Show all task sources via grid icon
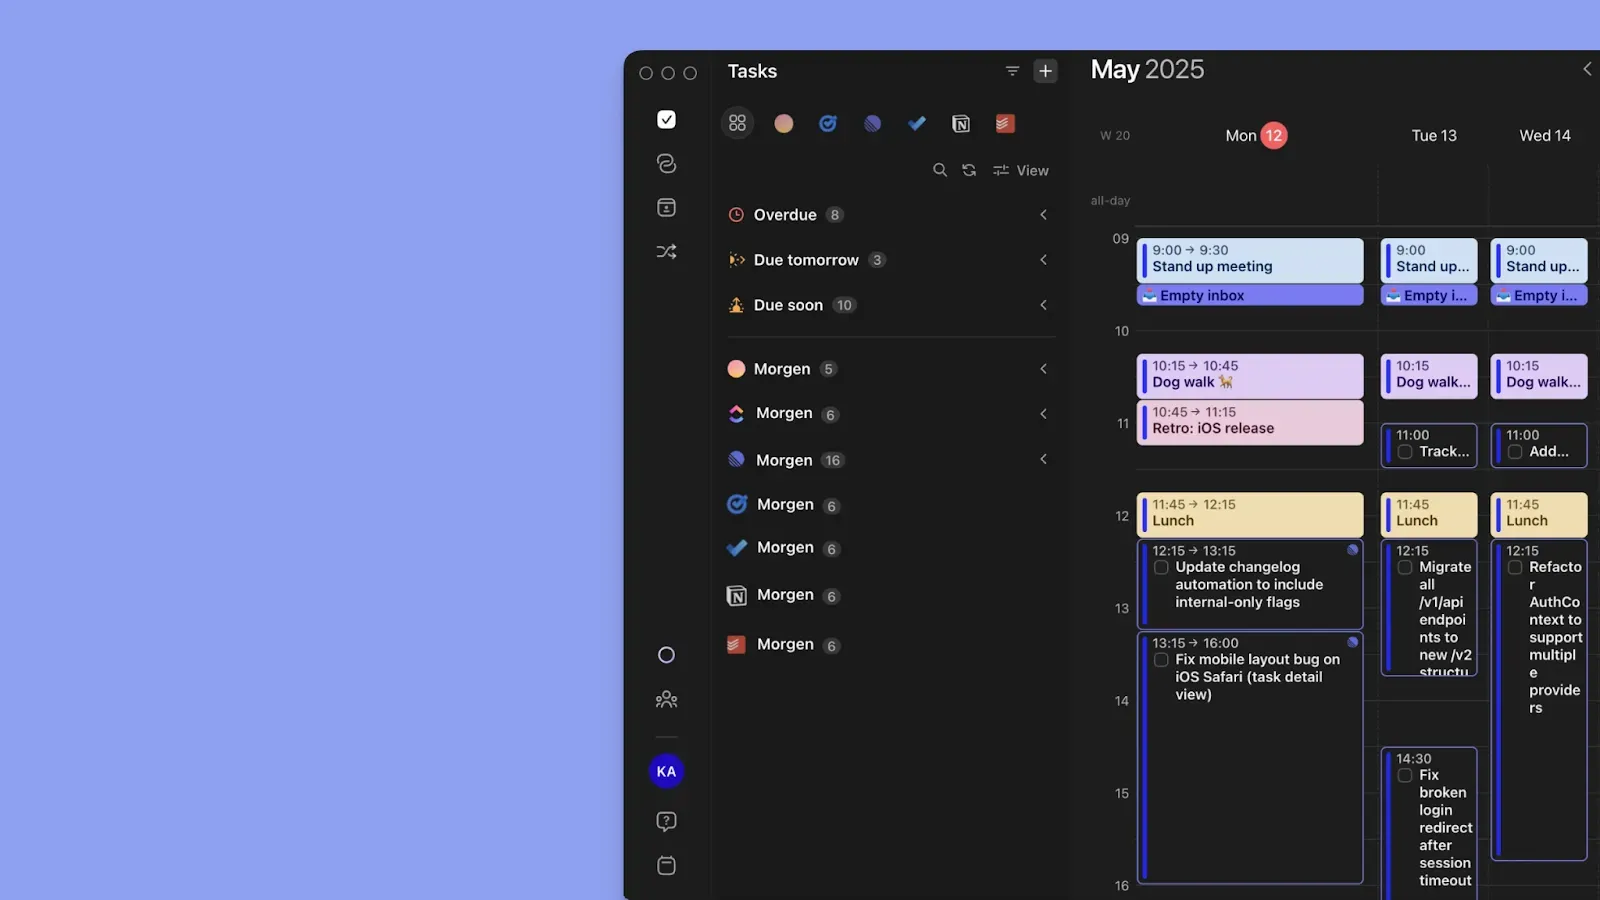Viewport: 1600px width, 900px height. pos(738,122)
